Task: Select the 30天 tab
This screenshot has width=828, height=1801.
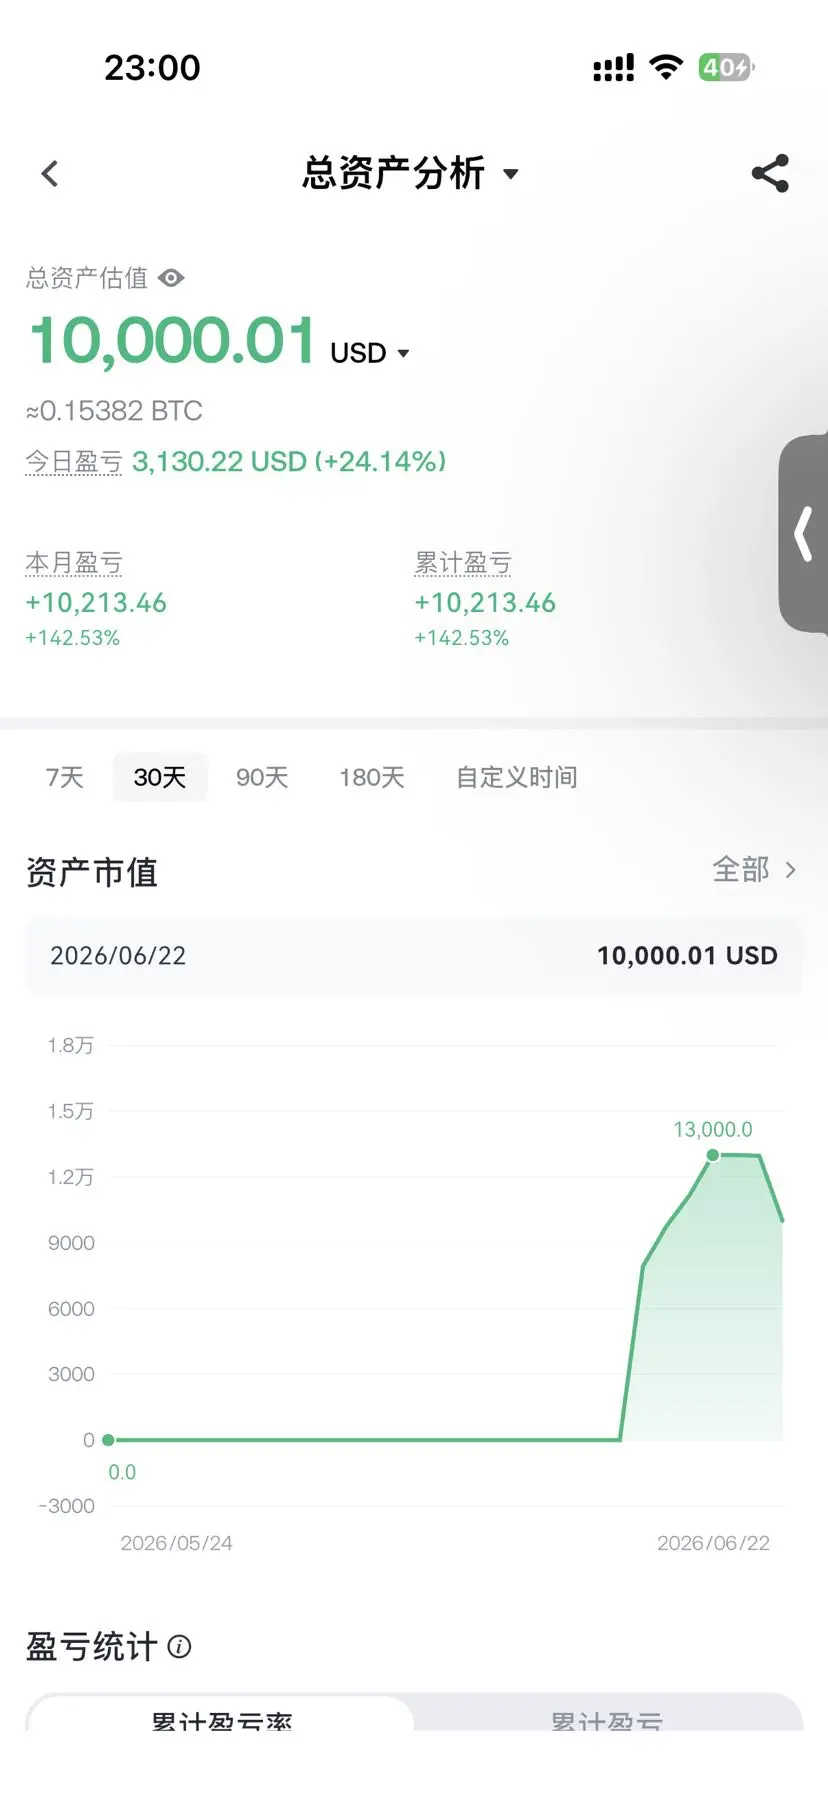Action: click(160, 777)
